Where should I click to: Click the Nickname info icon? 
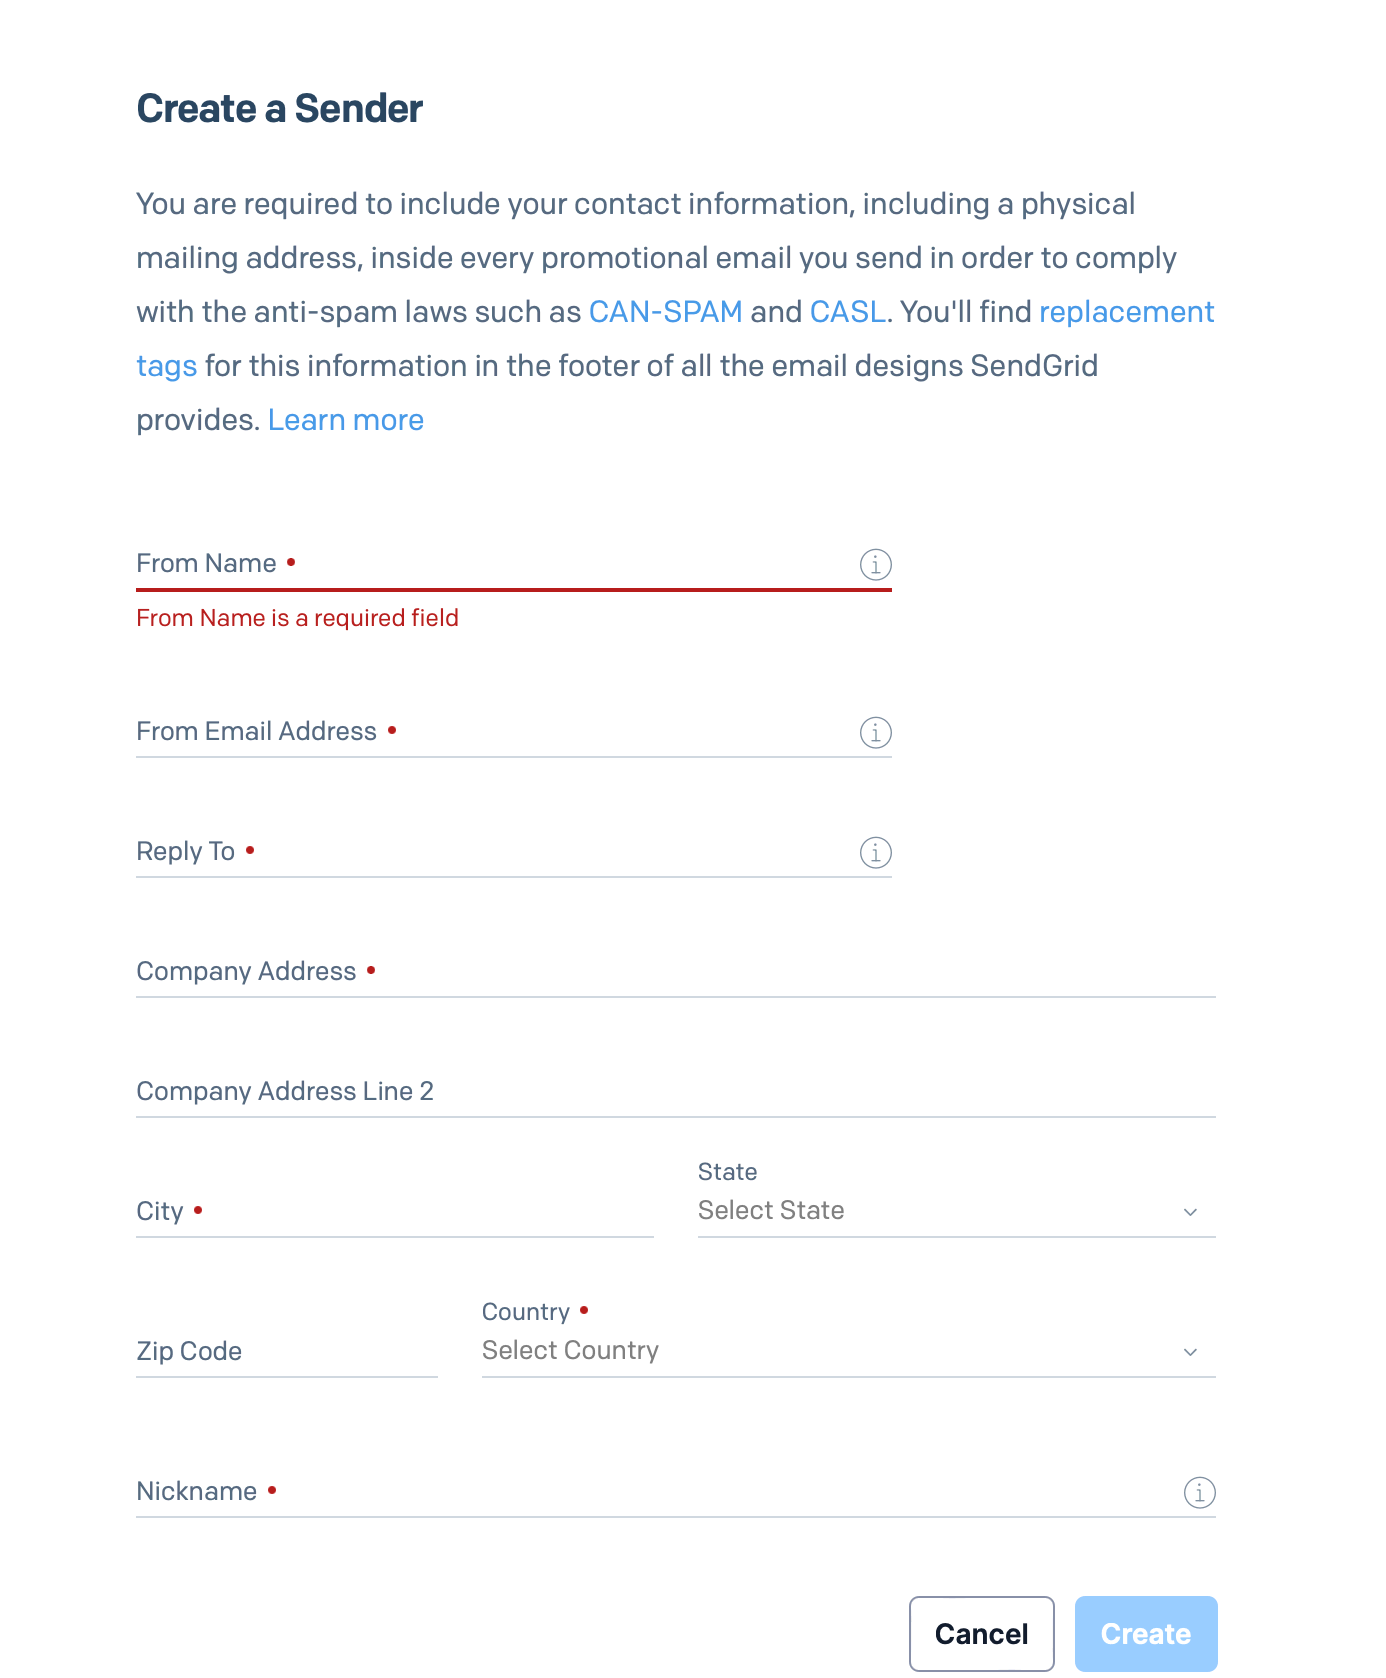1198,1493
